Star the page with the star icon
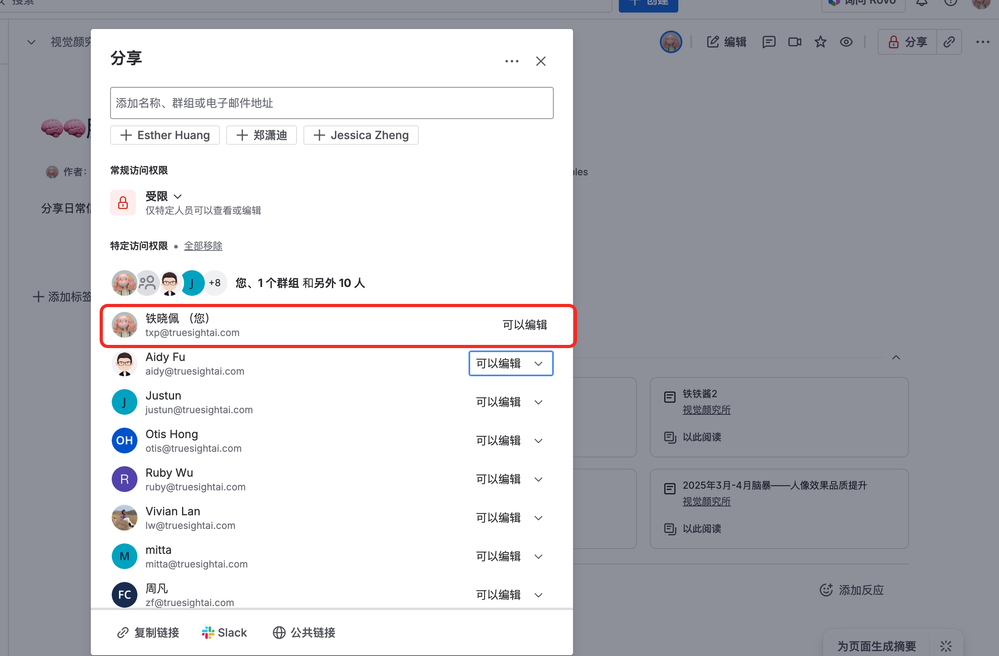This screenshot has width=999, height=656. 820,41
